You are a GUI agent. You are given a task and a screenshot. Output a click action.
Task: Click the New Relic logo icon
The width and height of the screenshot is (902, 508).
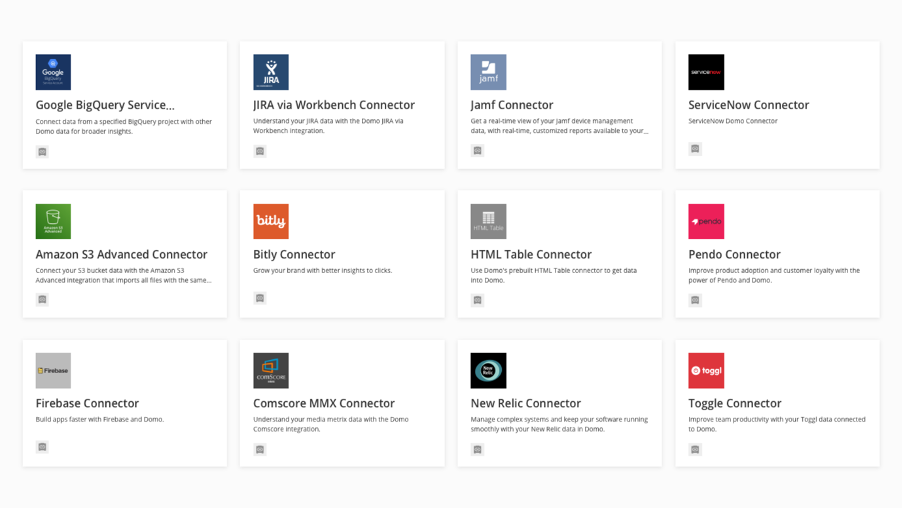tap(488, 370)
